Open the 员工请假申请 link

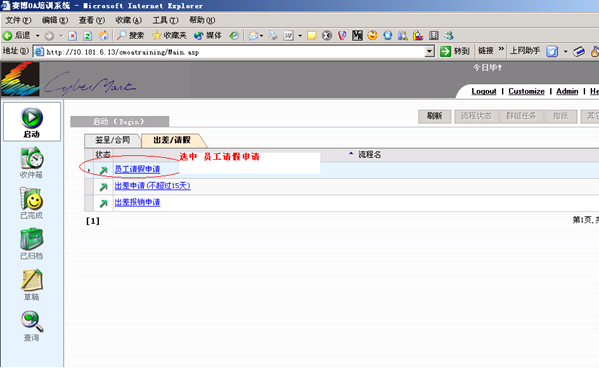click(x=137, y=169)
